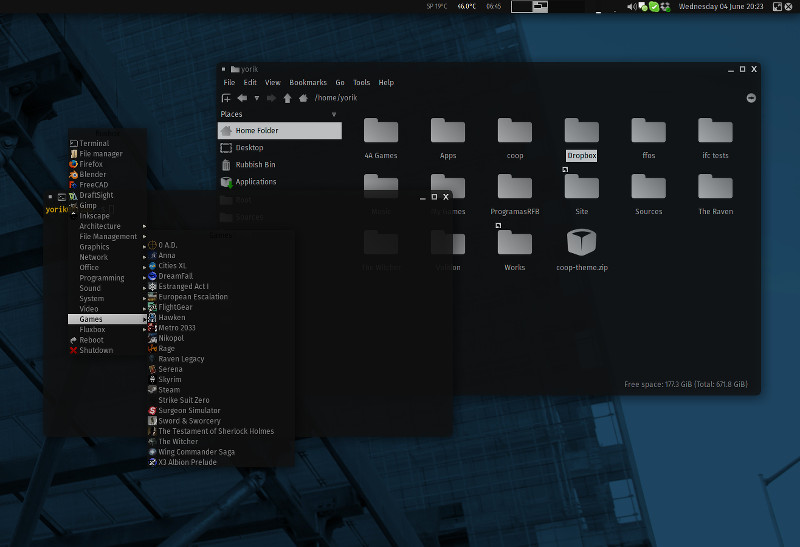Click the new tab icon in file manager toolbar
This screenshot has width=800, height=547.
(x=227, y=98)
